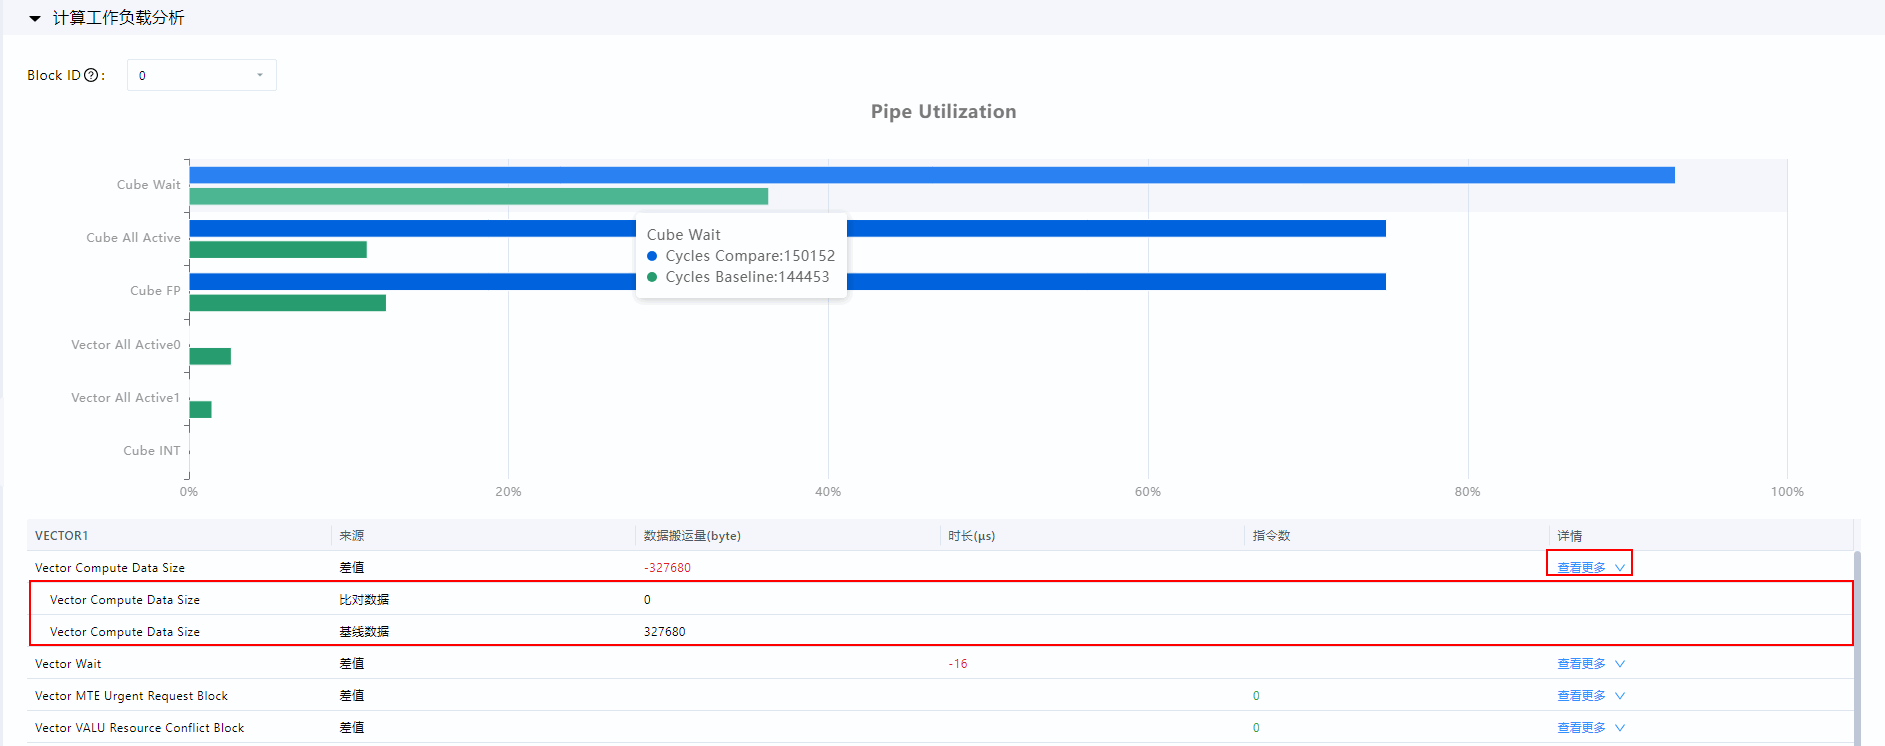Image resolution: width=1885 pixels, height=746 pixels.
Task: Click the green Cube Wait baseline bar
Action: coord(479,196)
